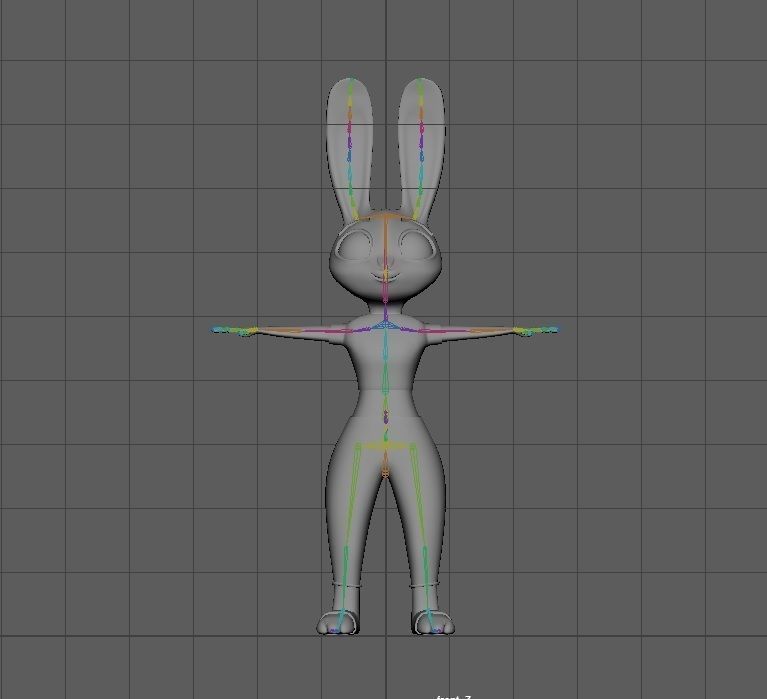
Task: Select the green thigh bone of the screen-left leg
Action: pyautogui.click(x=352, y=496)
